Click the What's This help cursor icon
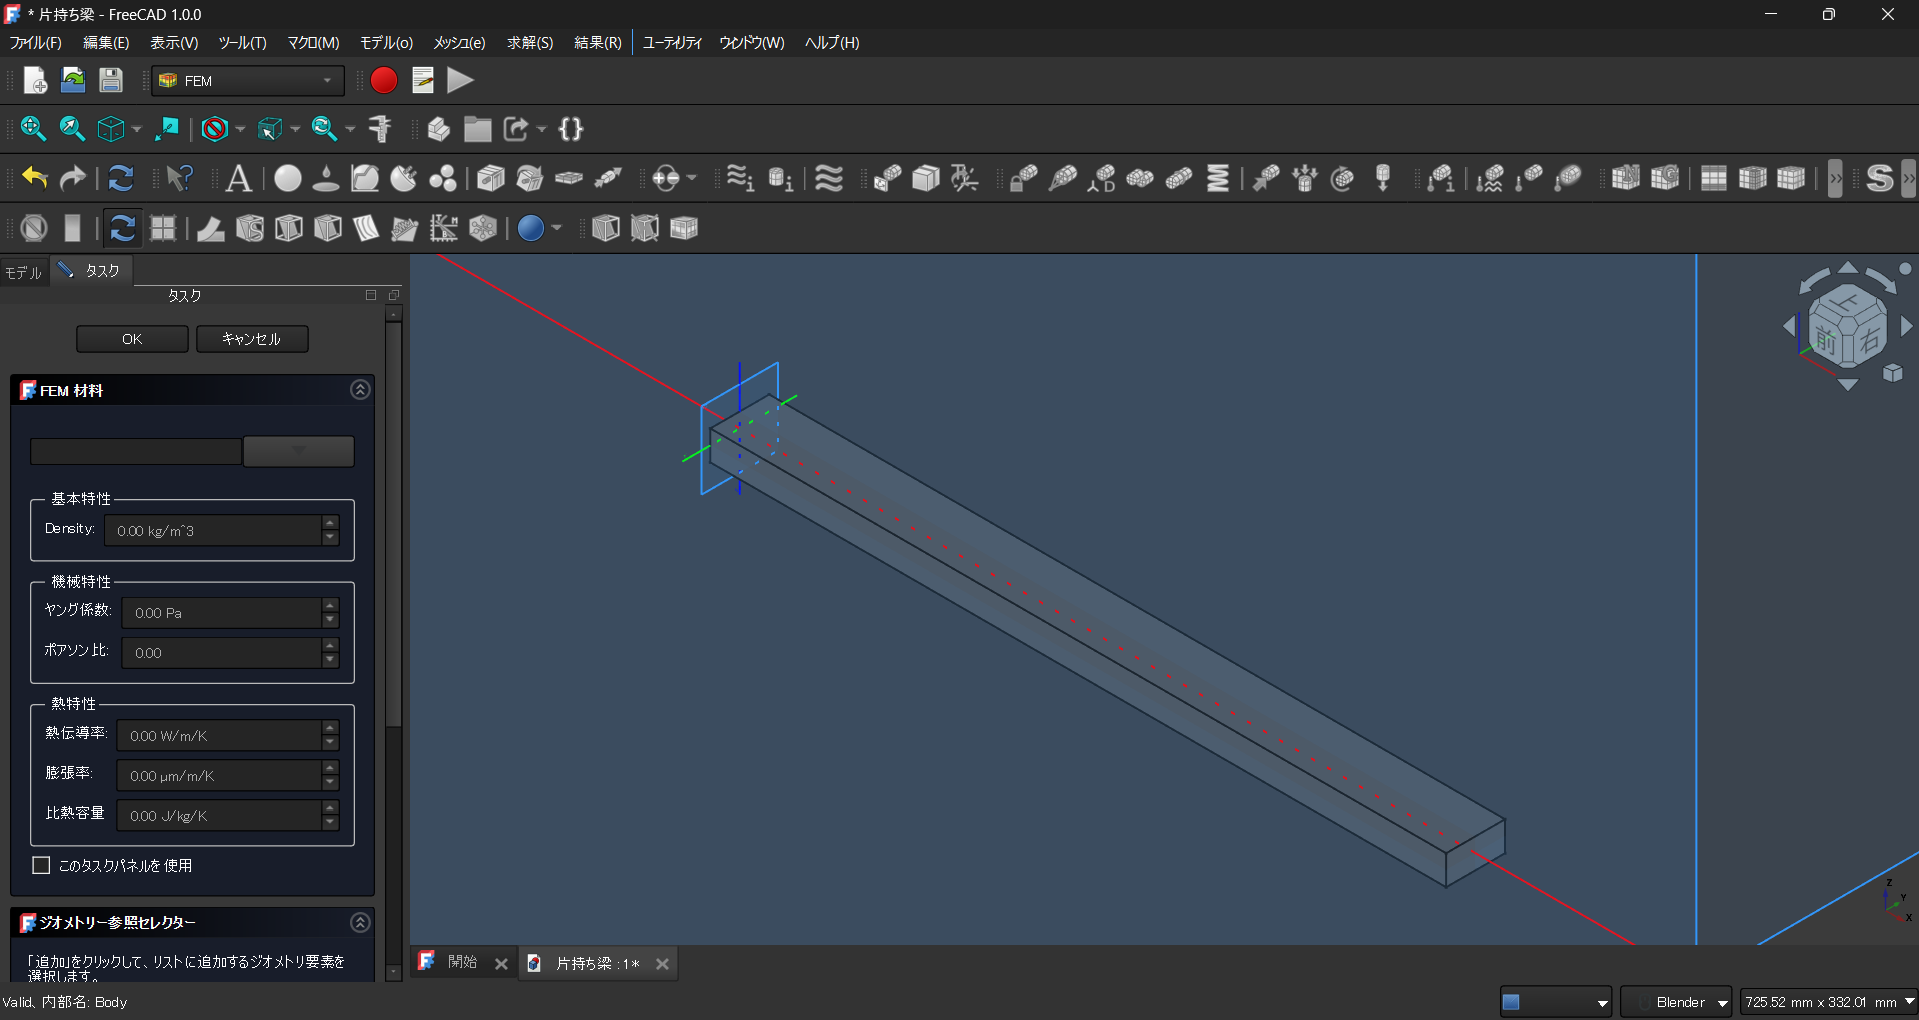 tap(180, 178)
